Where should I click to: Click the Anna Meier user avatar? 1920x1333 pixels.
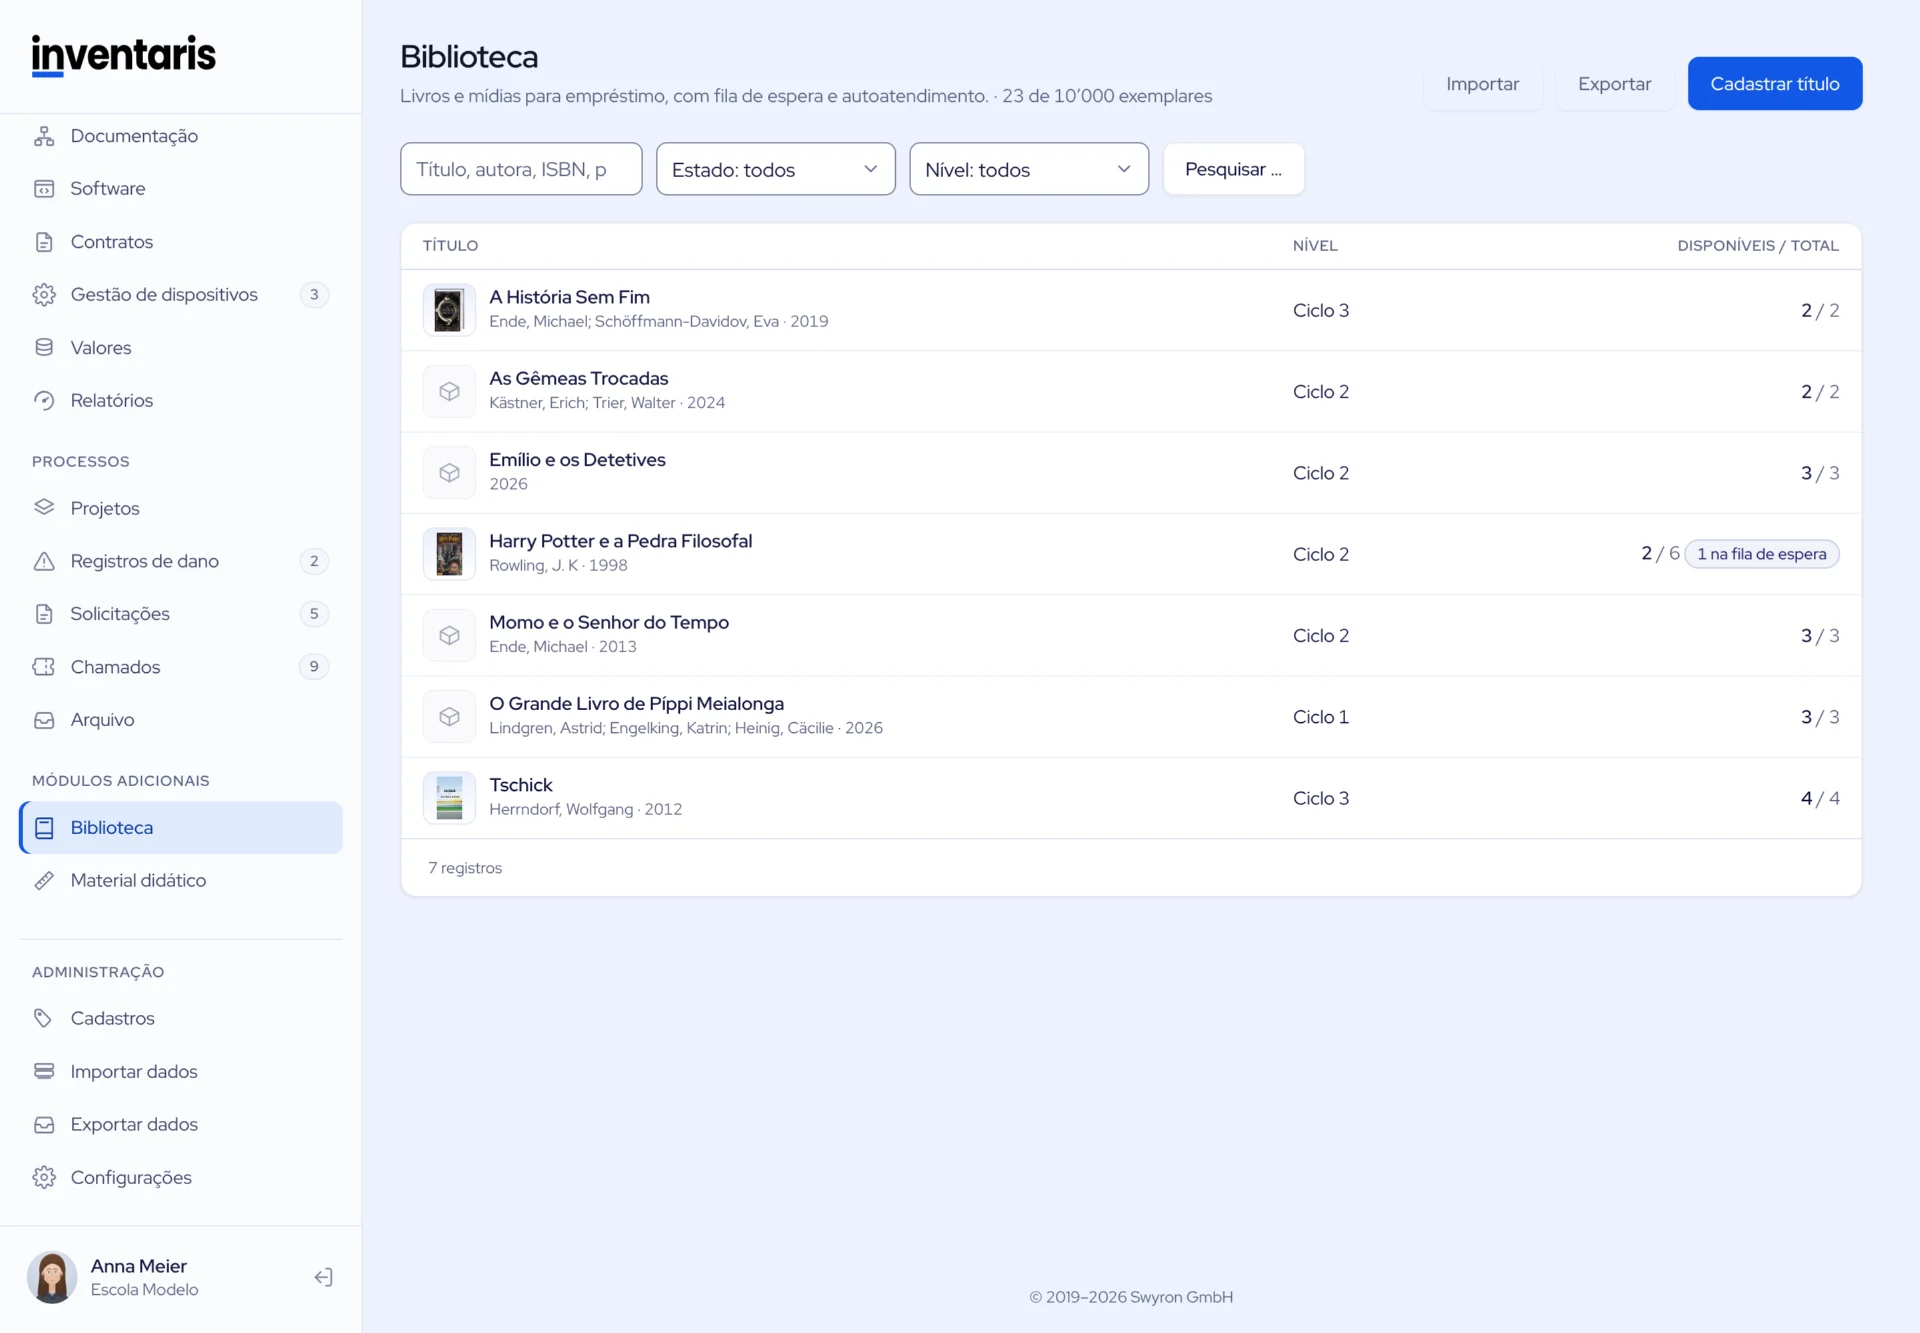tap(52, 1277)
